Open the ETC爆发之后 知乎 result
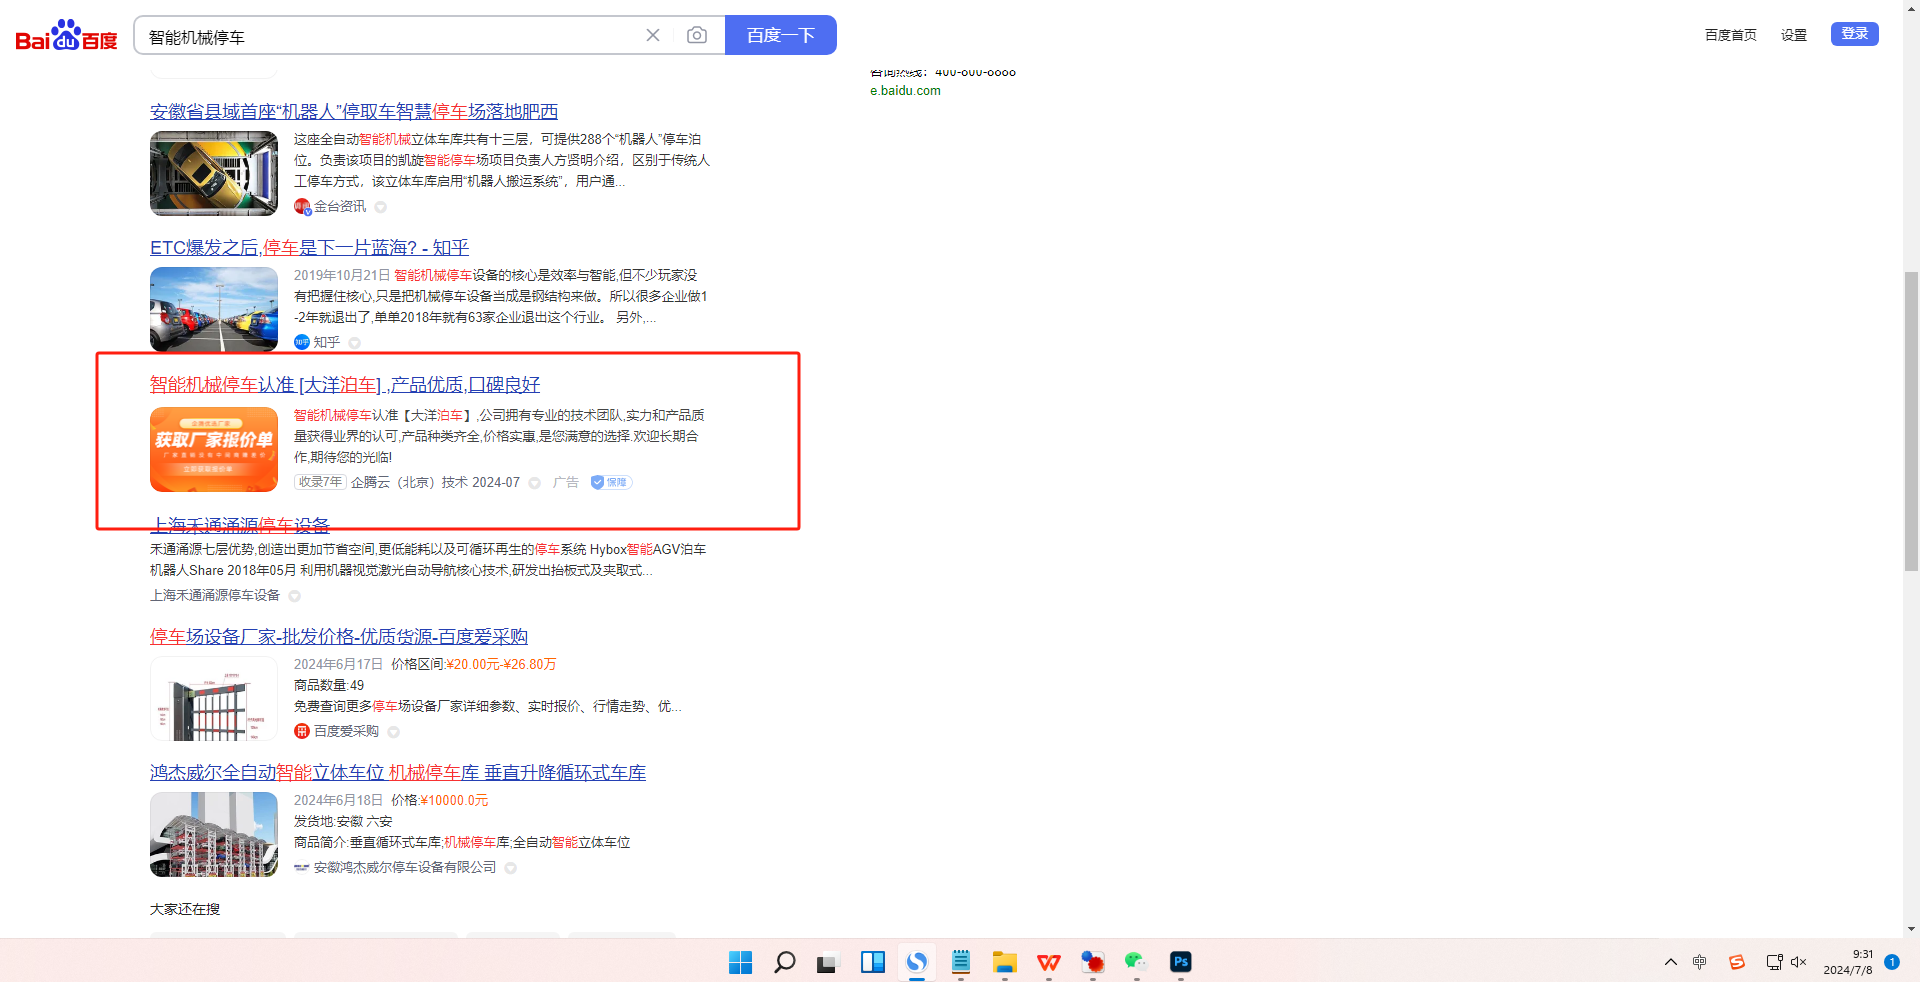 (309, 247)
